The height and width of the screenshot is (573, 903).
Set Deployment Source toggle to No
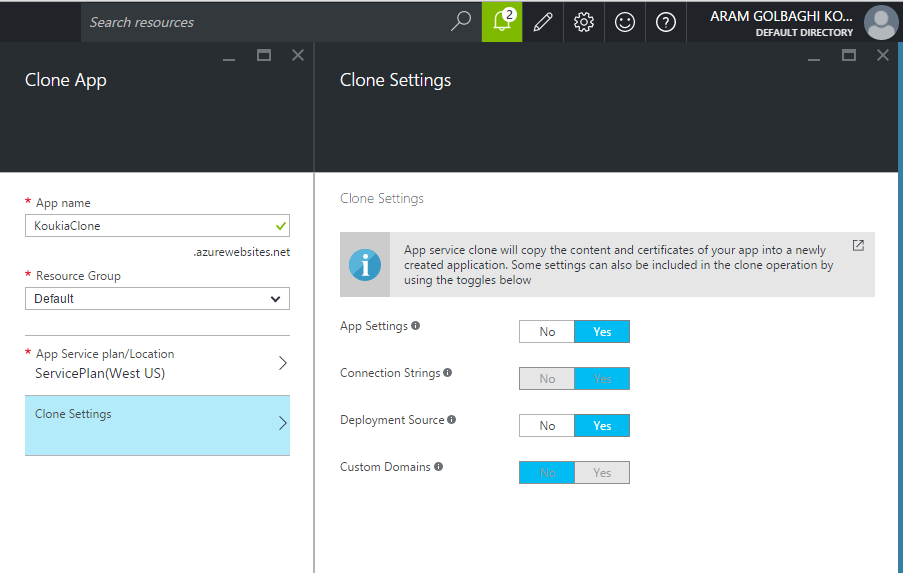click(547, 426)
